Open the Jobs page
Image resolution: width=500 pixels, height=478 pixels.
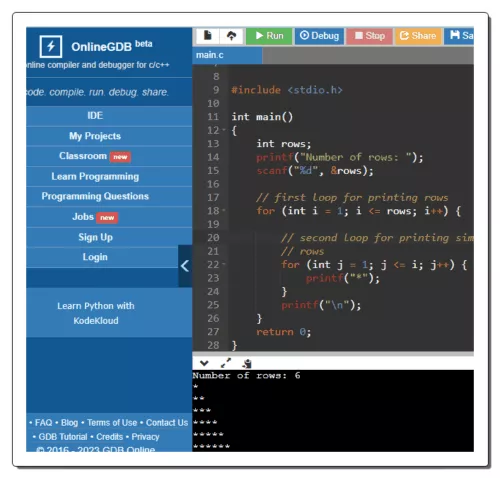(x=83, y=217)
